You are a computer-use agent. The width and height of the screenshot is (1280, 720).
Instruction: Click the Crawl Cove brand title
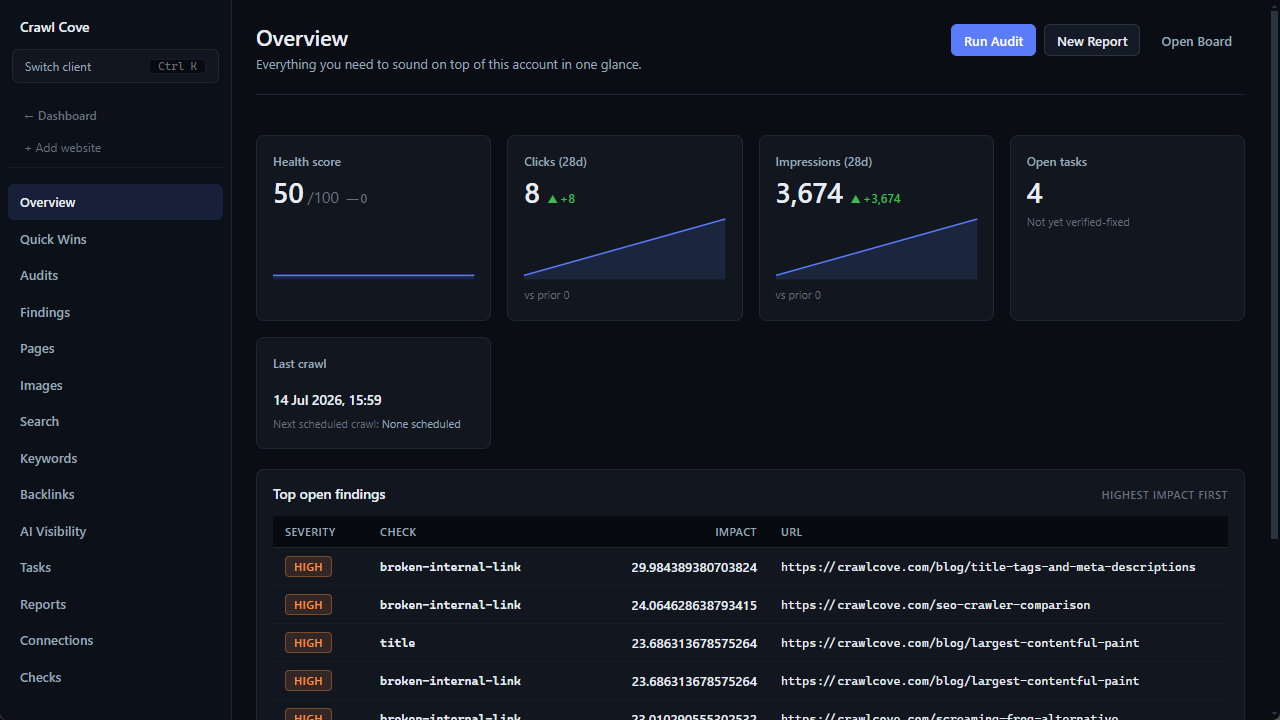55,27
